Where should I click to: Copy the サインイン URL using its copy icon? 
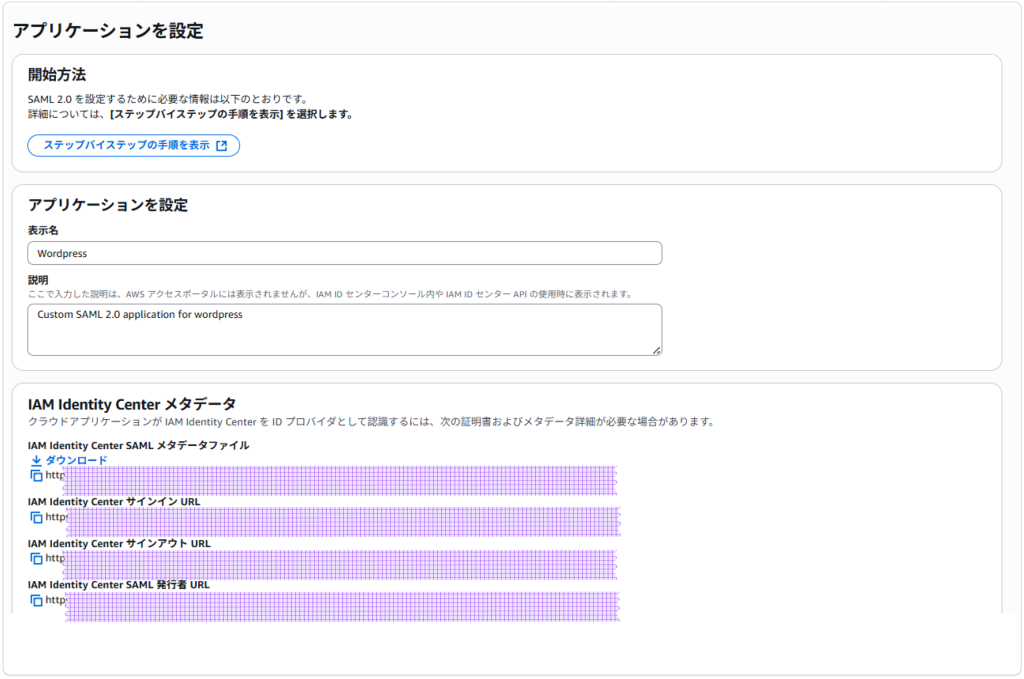tap(37, 518)
